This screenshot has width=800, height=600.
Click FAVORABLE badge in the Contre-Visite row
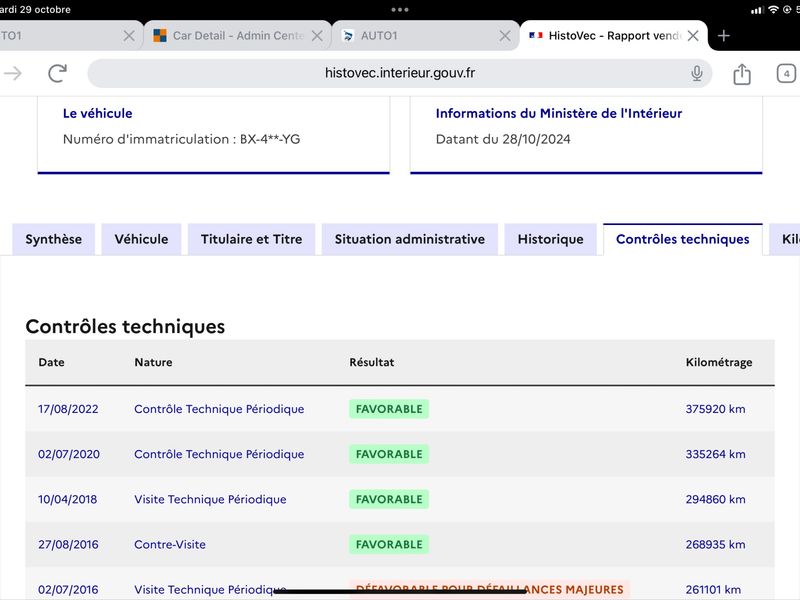tap(389, 544)
